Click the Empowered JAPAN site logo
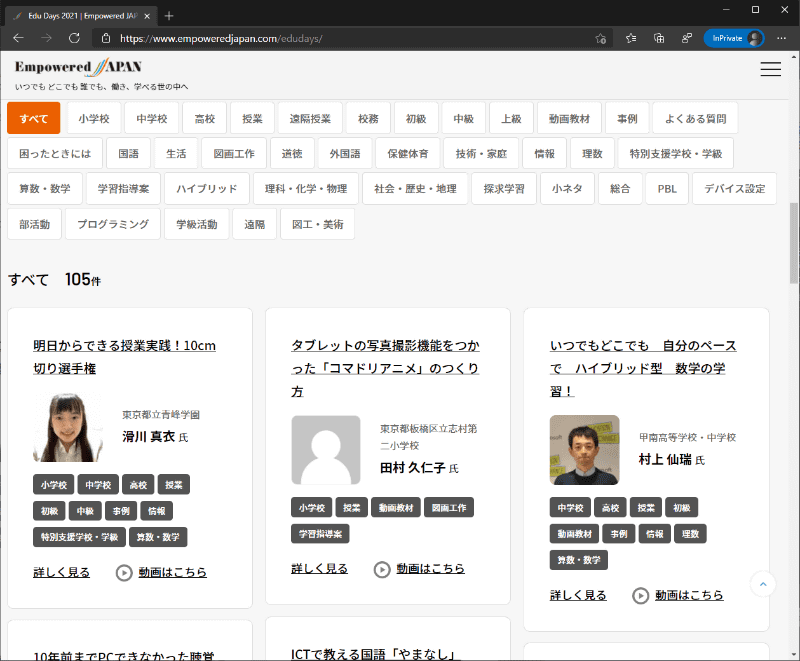800x661 pixels. tap(76, 67)
